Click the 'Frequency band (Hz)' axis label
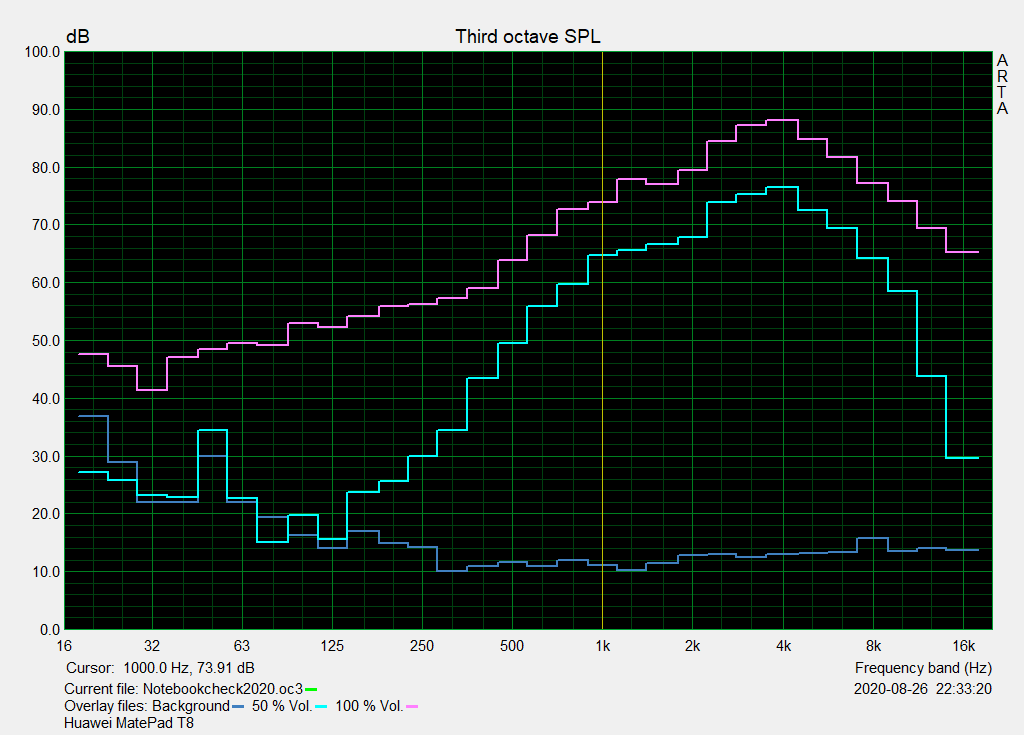Screen dimensions: 1024x735 923,668
